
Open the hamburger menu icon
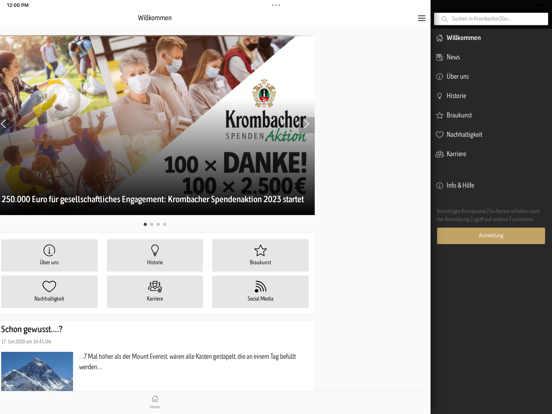(x=421, y=18)
